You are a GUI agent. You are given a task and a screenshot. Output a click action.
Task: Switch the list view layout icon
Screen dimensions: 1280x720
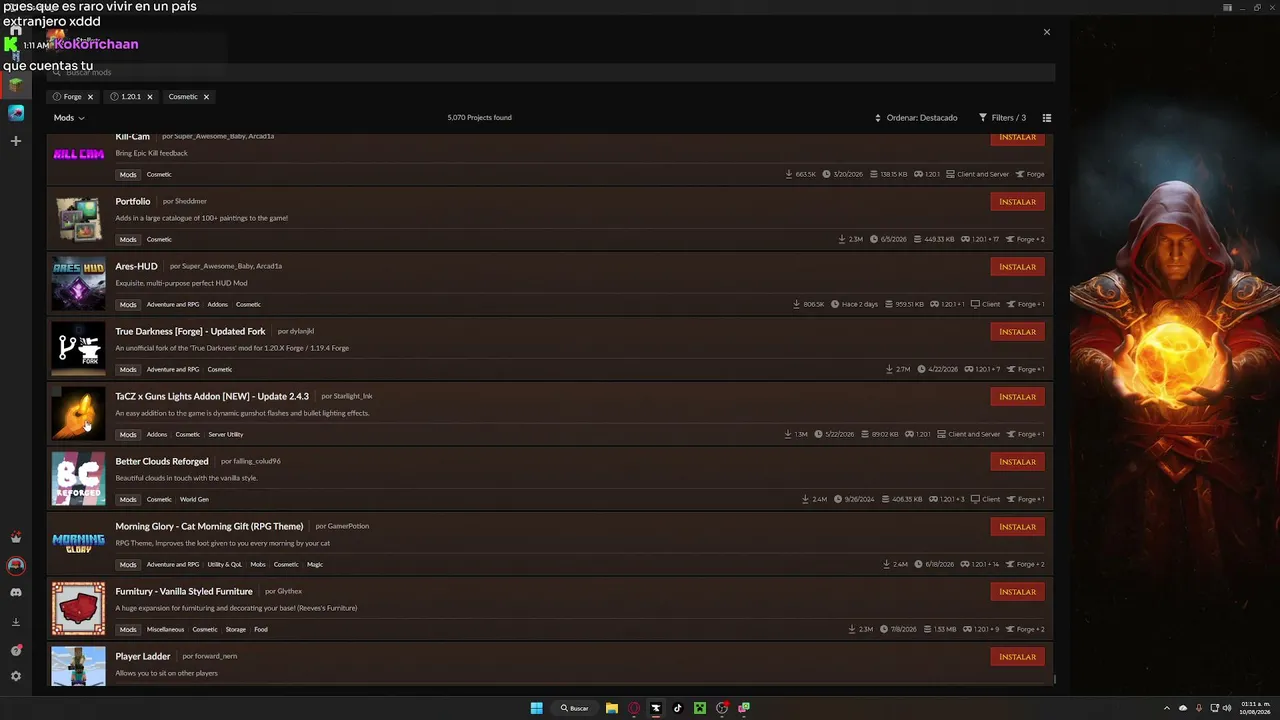coord(1047,118)
